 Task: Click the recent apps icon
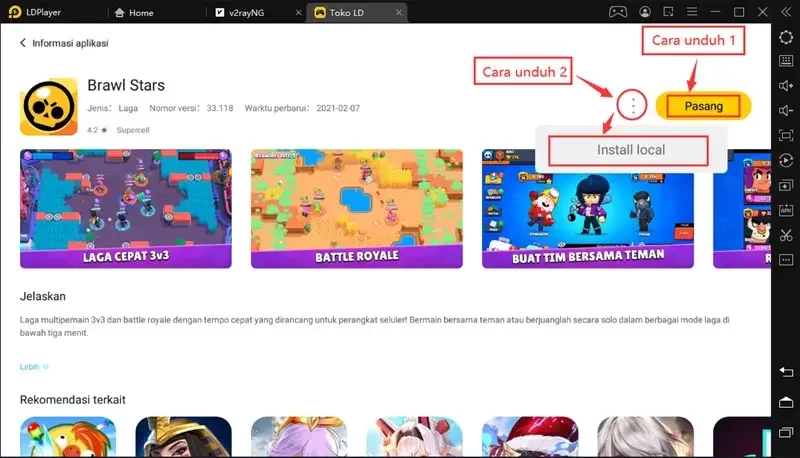[x=786, y=433]
